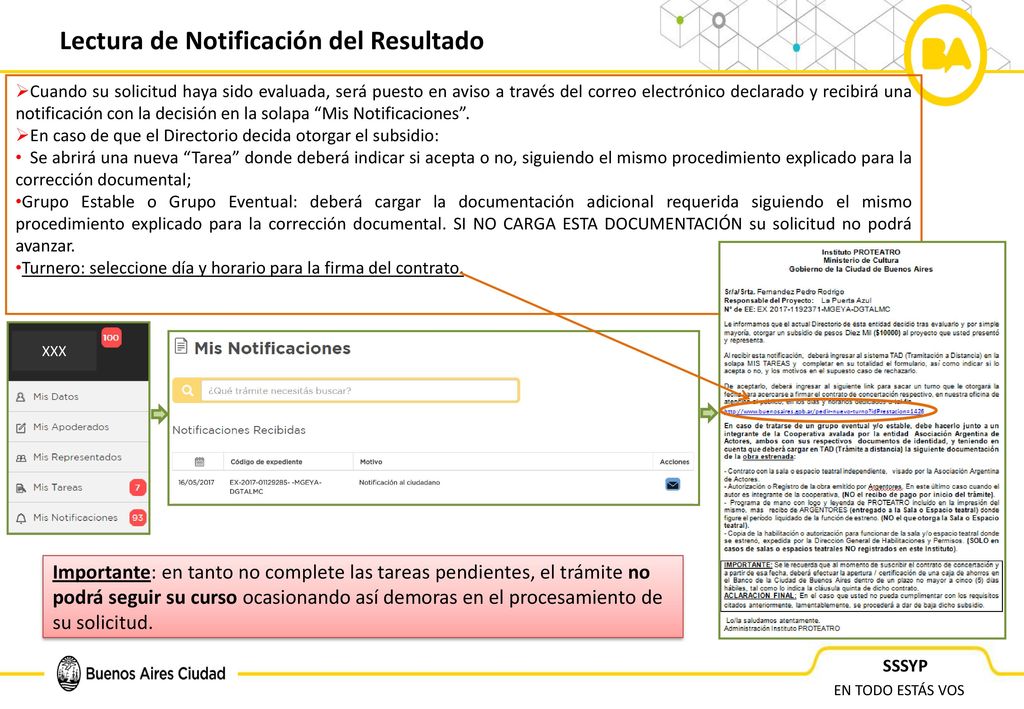This screenshot has height=709, width=1024.
Task: Click the magnifier search icon
Action: 187,390
